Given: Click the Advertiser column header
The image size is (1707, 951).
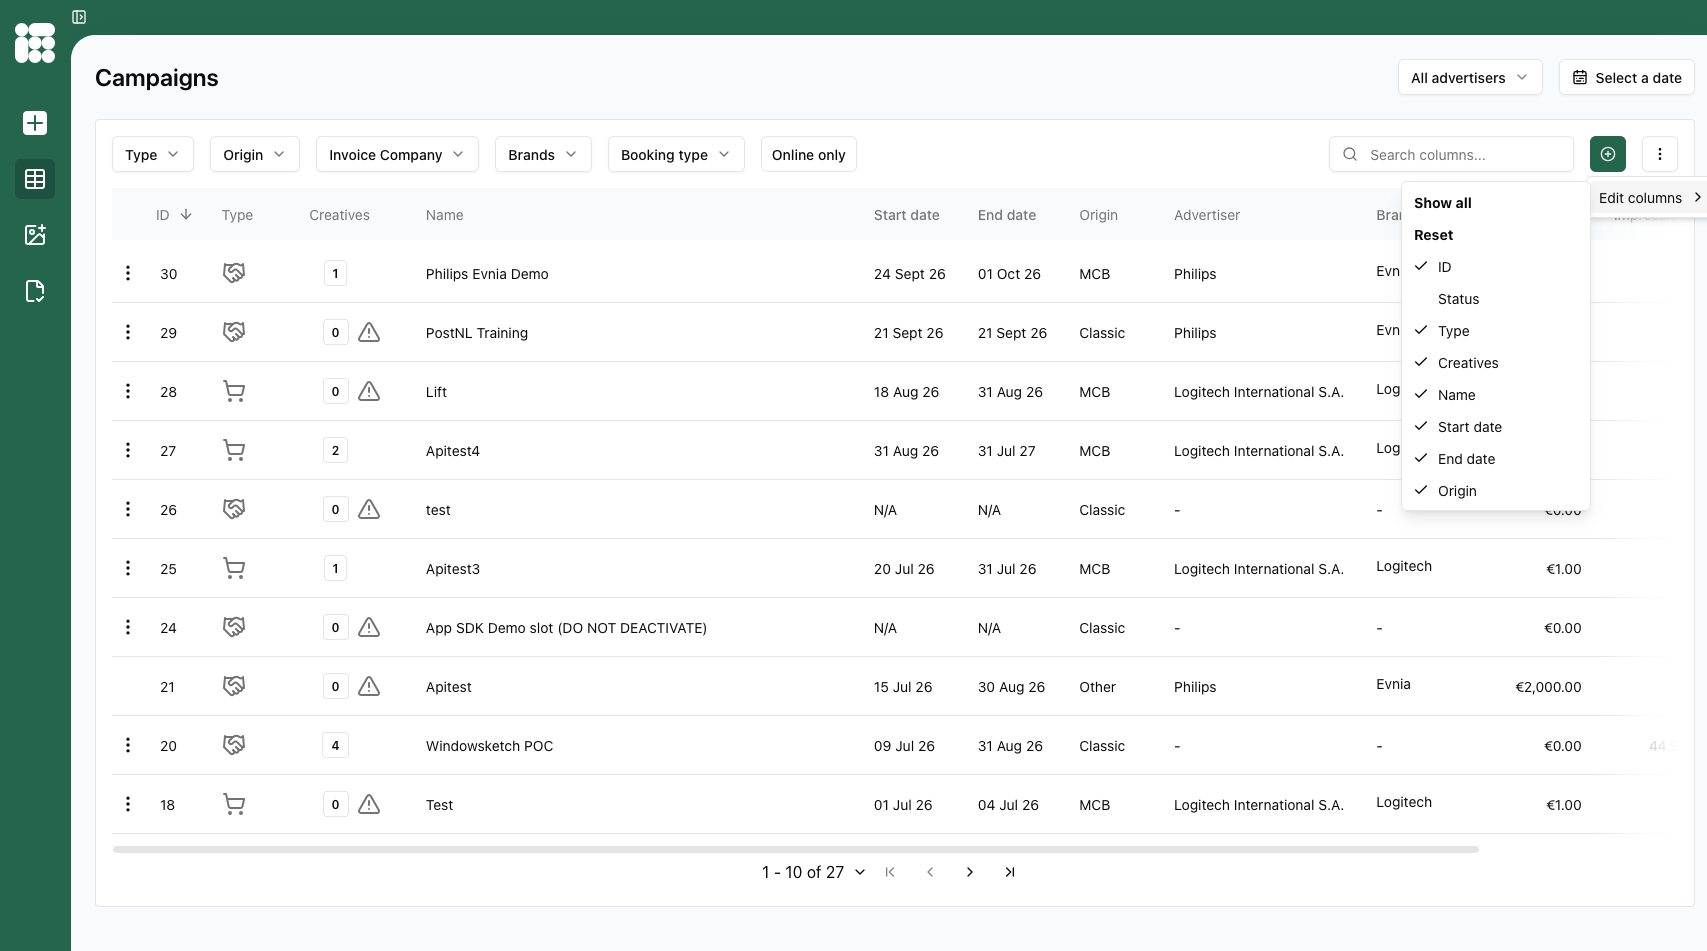Looking at the screenshot, I should [x=1207, y=215].
